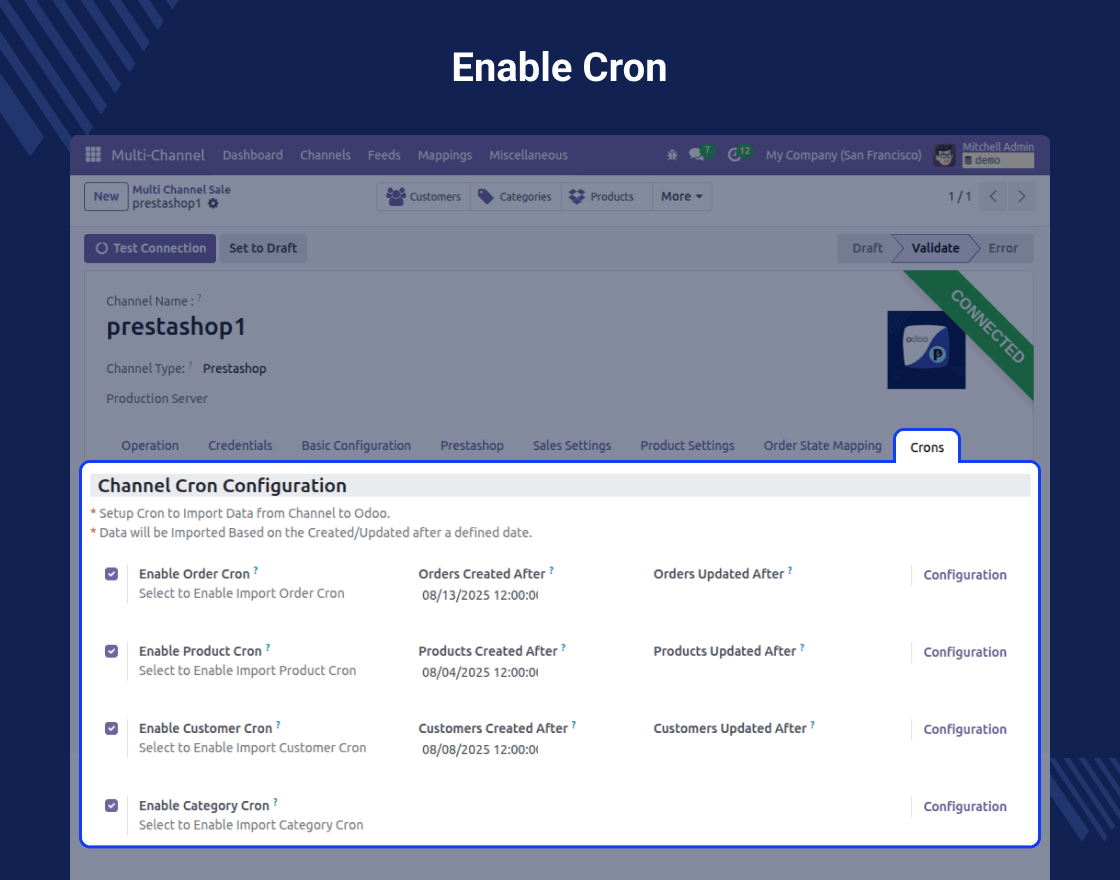1120x880 pixels.
Task: Click the Prestashop channel type value
Action: [234, 369]
